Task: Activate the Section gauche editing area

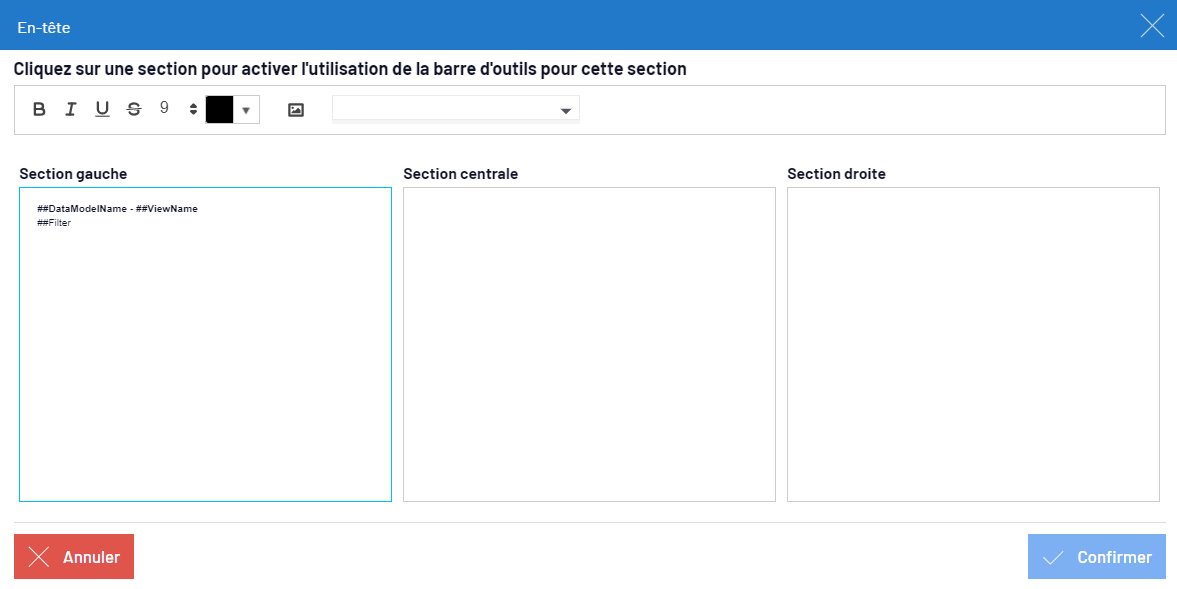Action: [205, 360]
